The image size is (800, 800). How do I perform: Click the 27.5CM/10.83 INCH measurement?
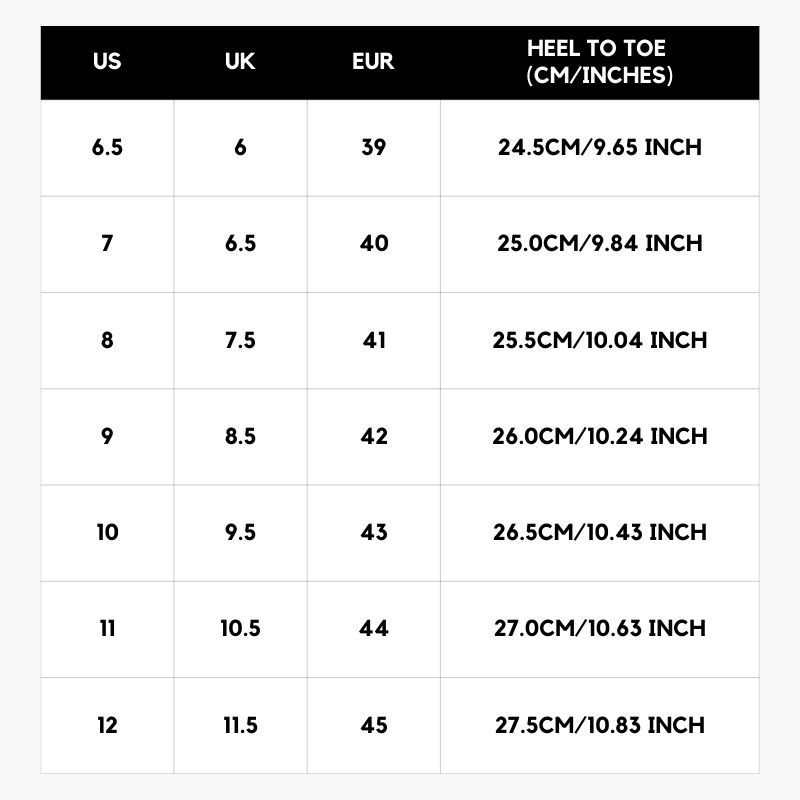tap(599, 726)
